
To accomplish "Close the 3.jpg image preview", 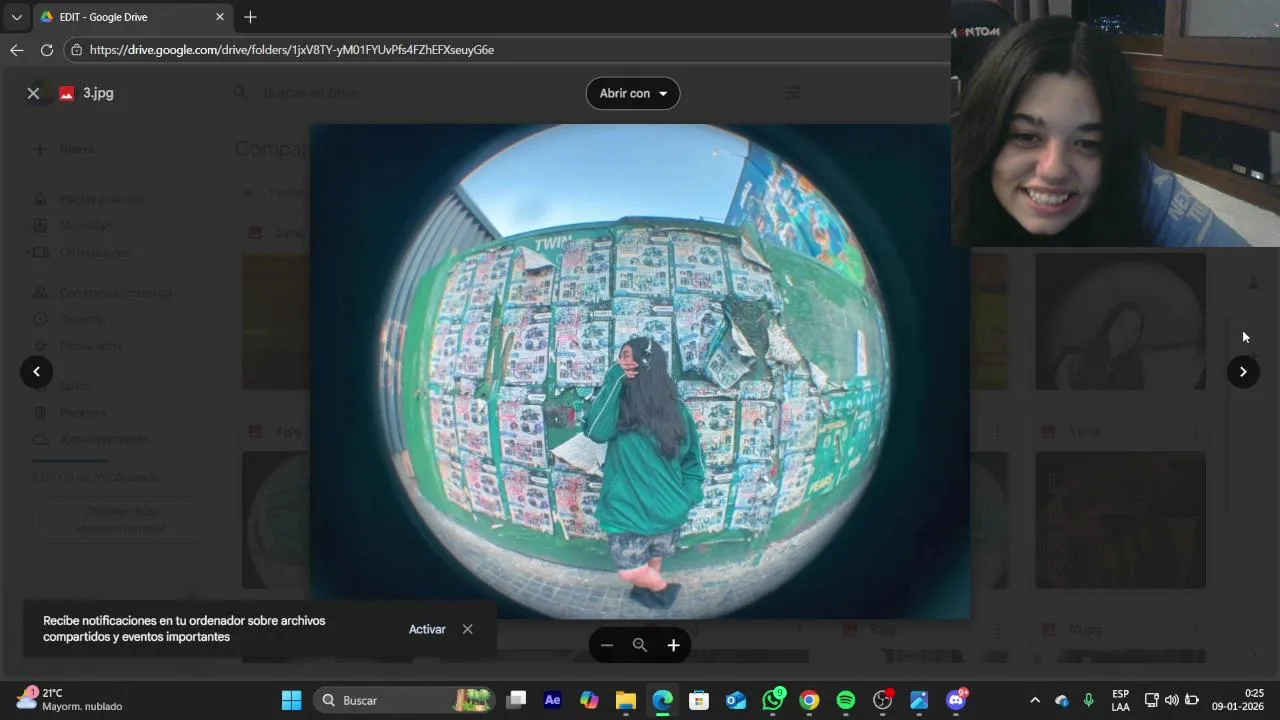I will click(33, 93).
